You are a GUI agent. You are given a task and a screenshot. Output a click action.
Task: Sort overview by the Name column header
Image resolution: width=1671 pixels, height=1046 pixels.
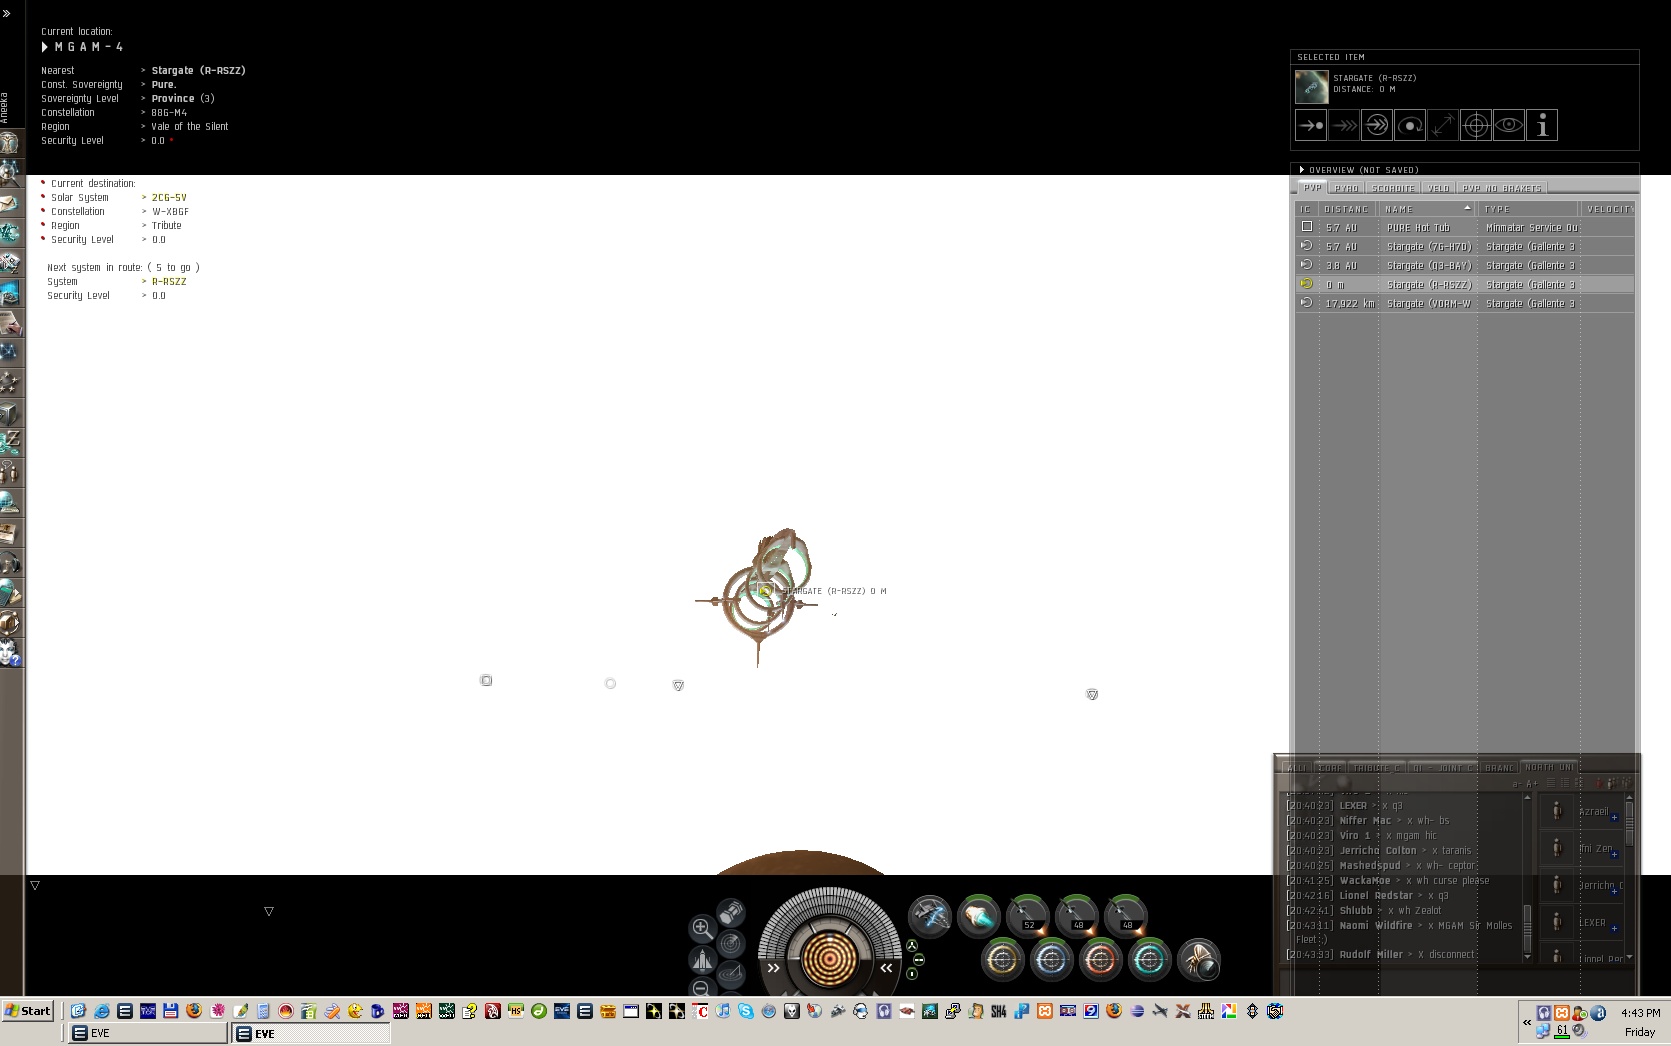coord(1428,209)
